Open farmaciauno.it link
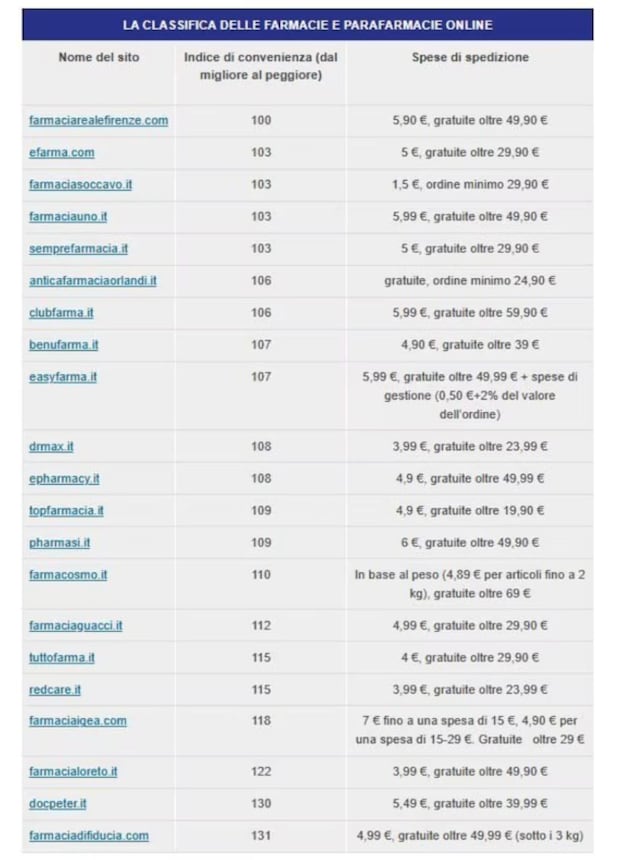The height and width of the screenshot is (860, 638). pyautogui.click(x=68, y=217)
